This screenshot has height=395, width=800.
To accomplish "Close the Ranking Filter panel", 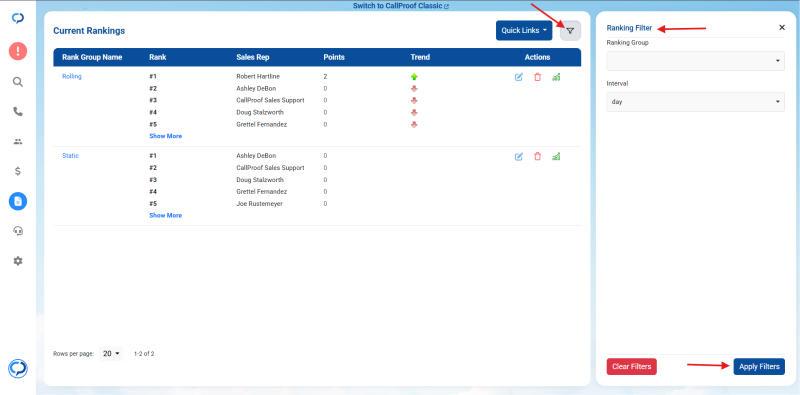I will coord(782,28).
